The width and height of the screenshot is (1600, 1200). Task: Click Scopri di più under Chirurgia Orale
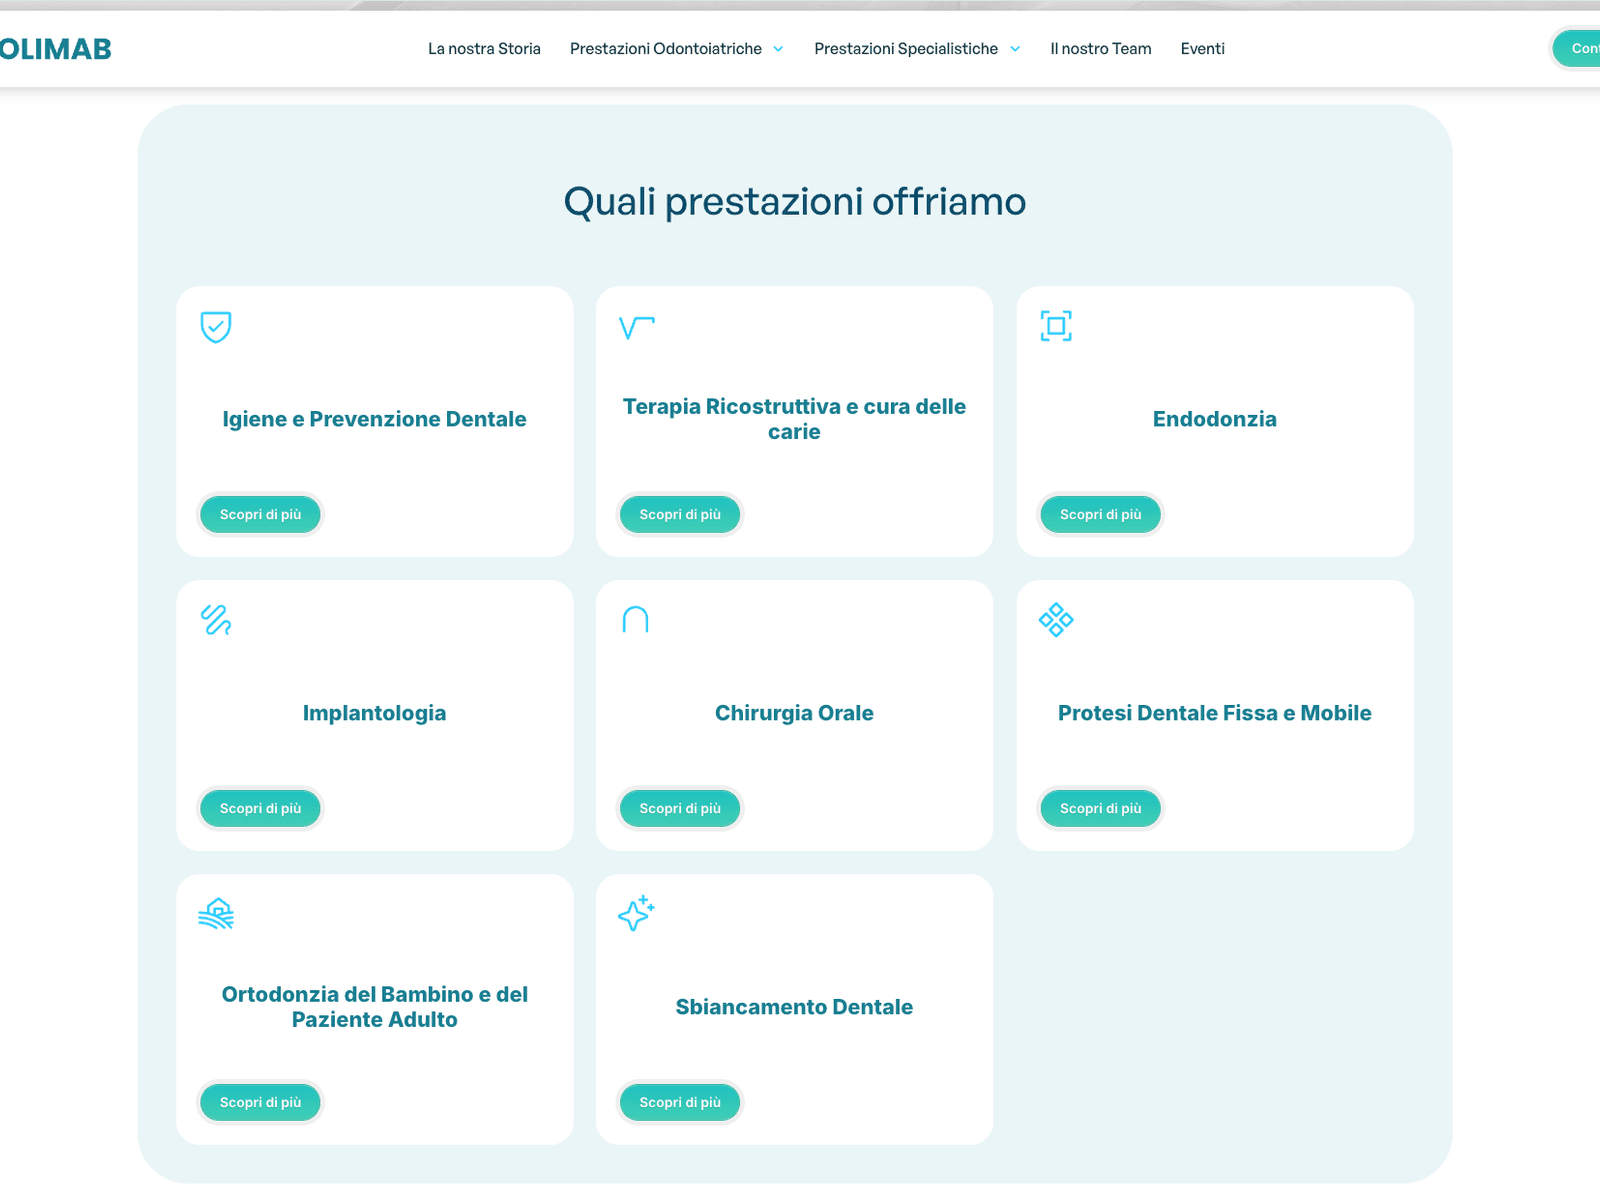pos(680,809)
